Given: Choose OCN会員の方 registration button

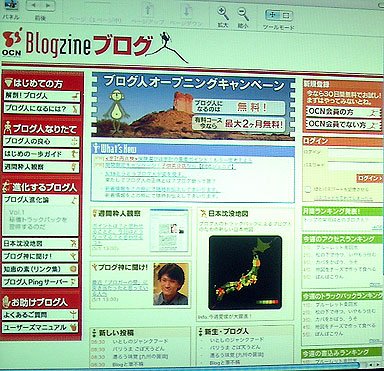Looking at the screenshot, I should coord(343,112).
